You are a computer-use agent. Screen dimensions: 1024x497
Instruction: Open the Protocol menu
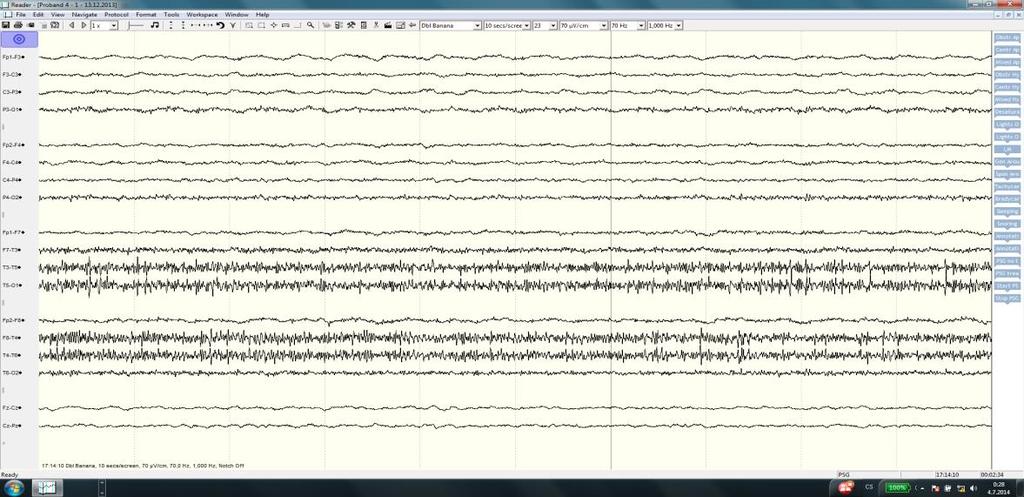[116, 14]
